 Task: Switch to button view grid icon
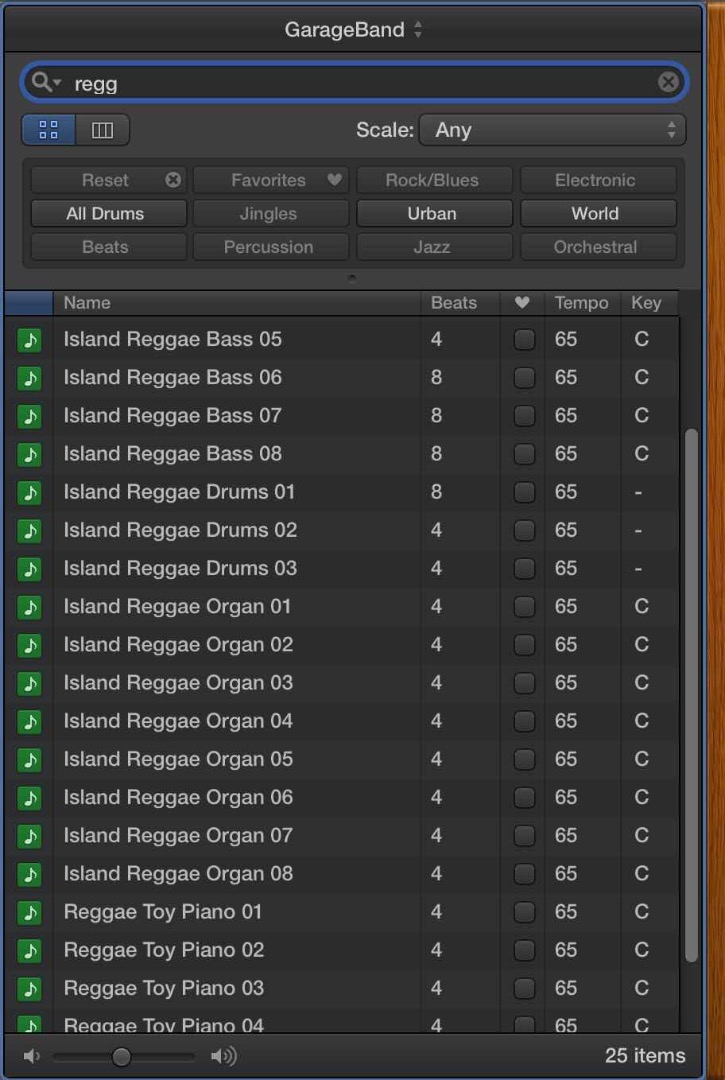coord(48,129)
